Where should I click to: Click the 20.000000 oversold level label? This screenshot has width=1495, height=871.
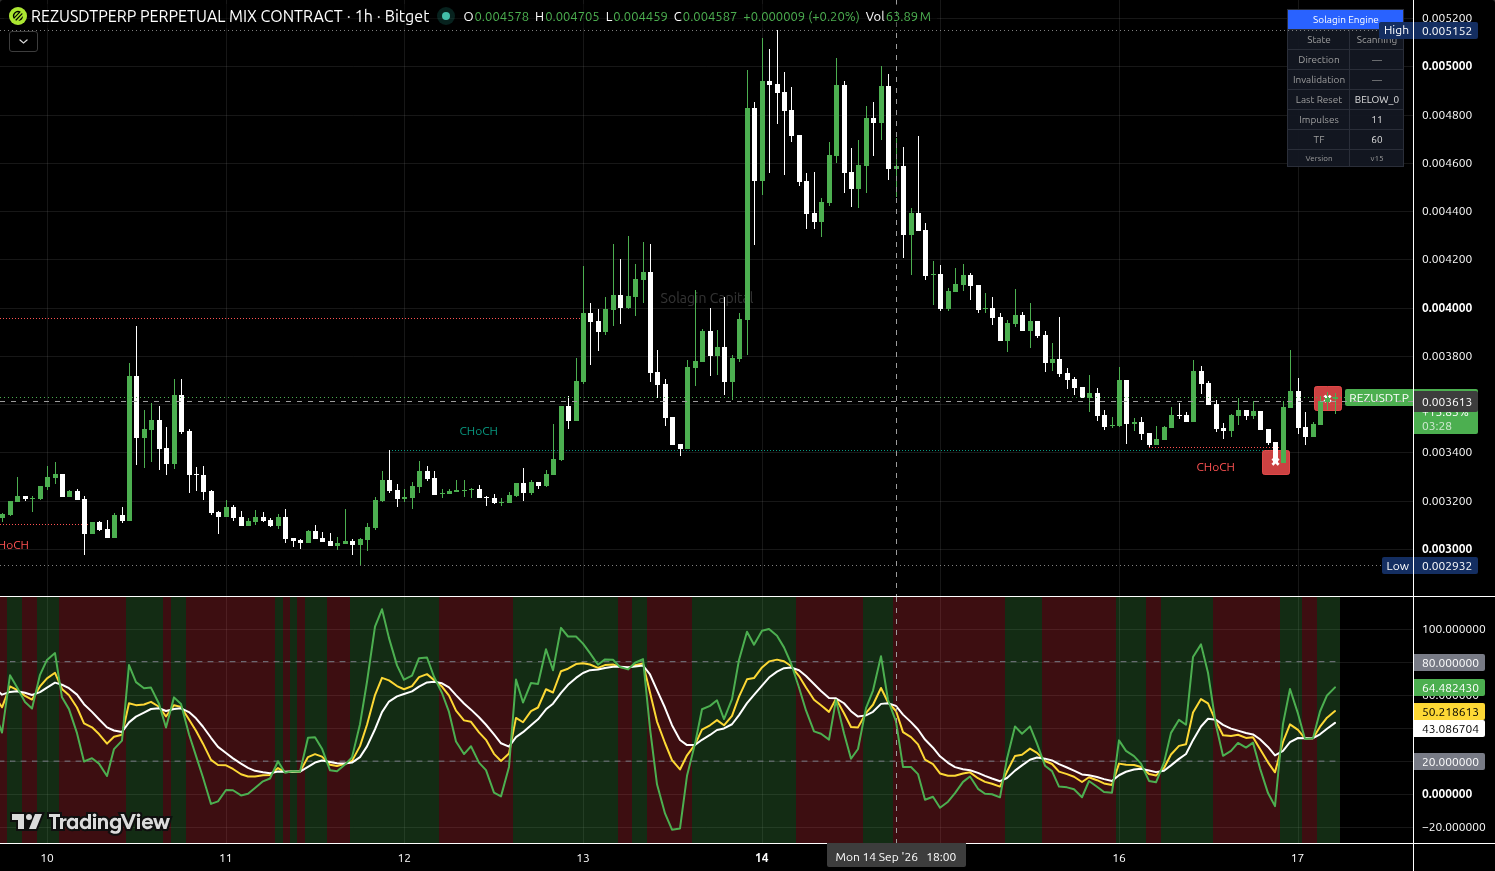point(1449,762)
